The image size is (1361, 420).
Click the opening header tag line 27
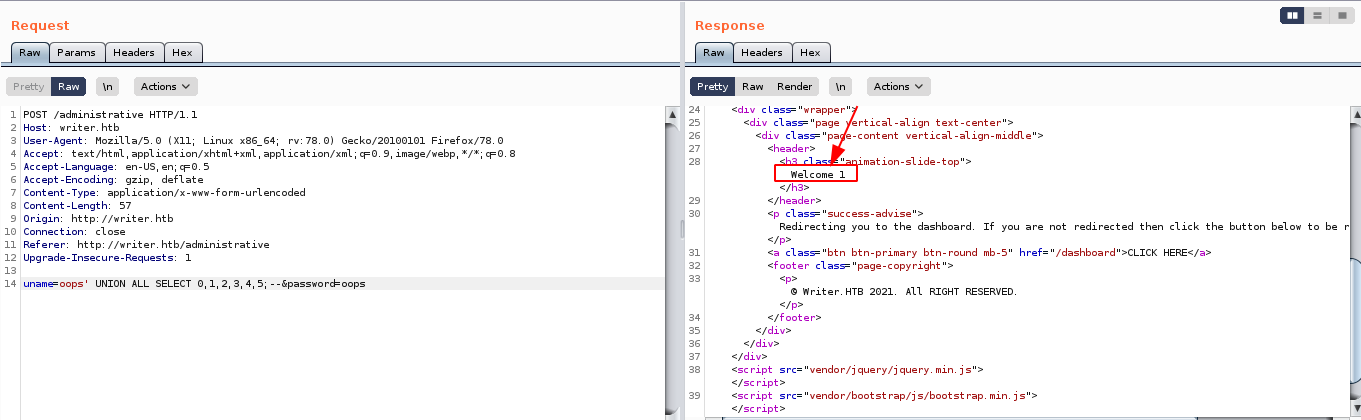(790, 148)
